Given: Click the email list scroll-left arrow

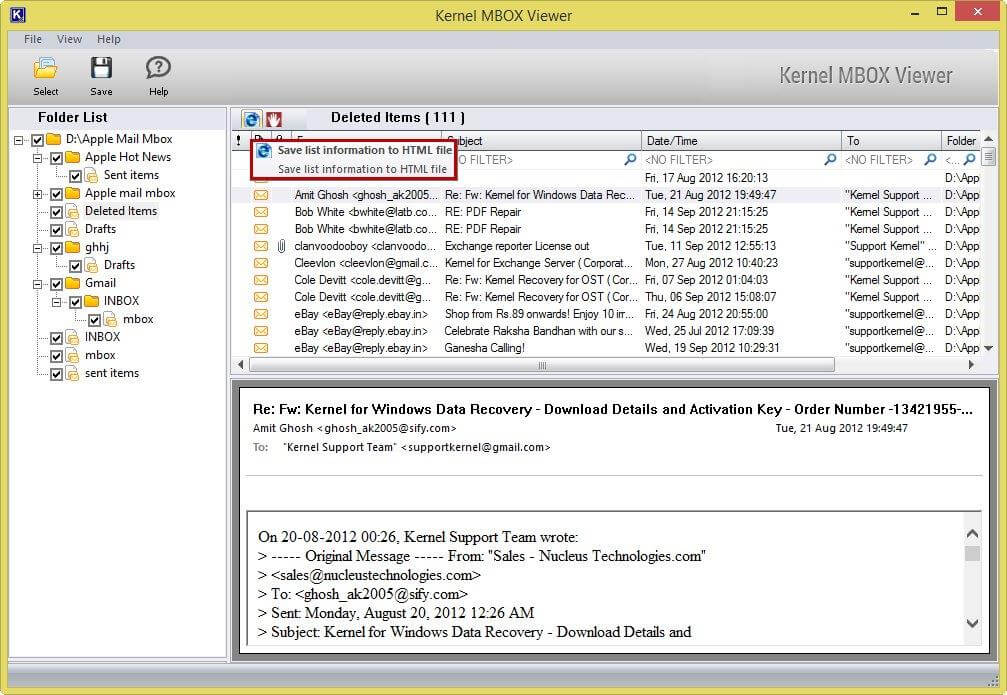Looking at the screenshot, I should [x=240, y=365].
